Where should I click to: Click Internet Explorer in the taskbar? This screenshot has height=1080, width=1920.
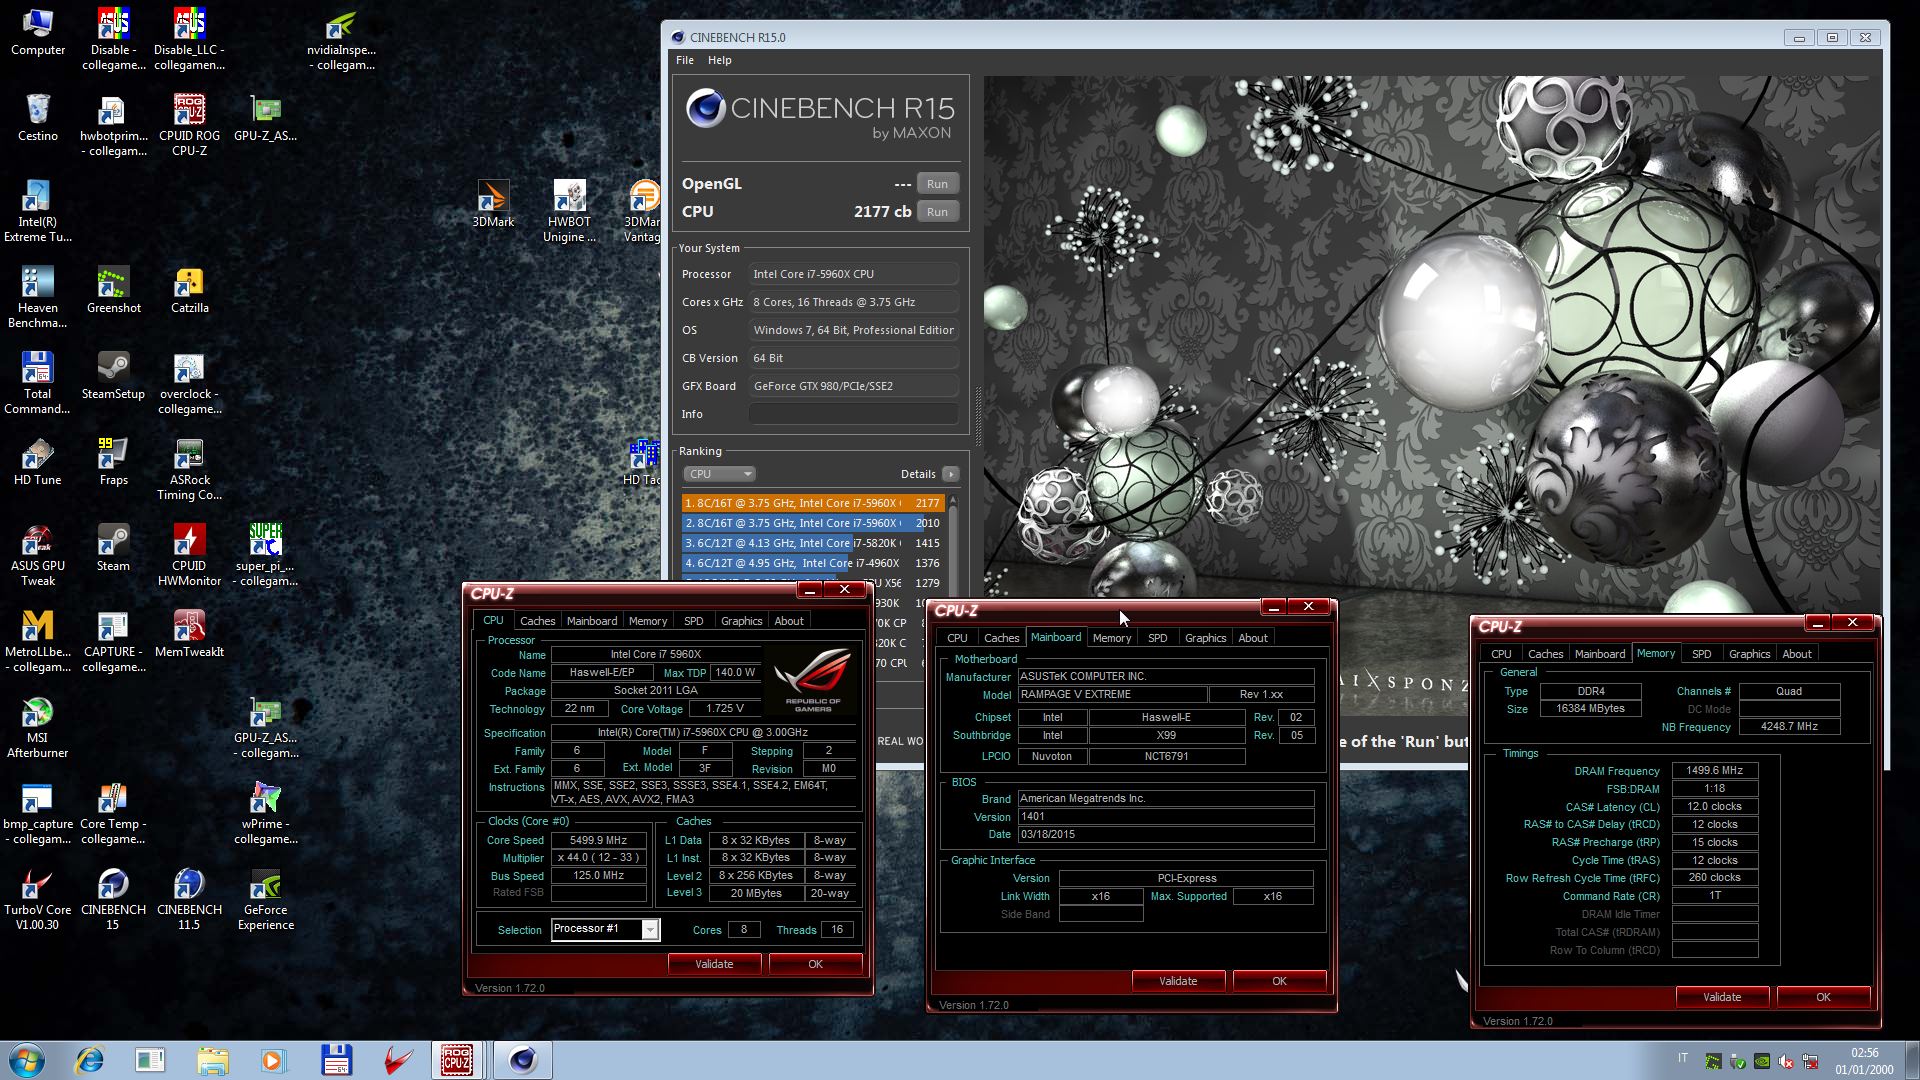90,1060
